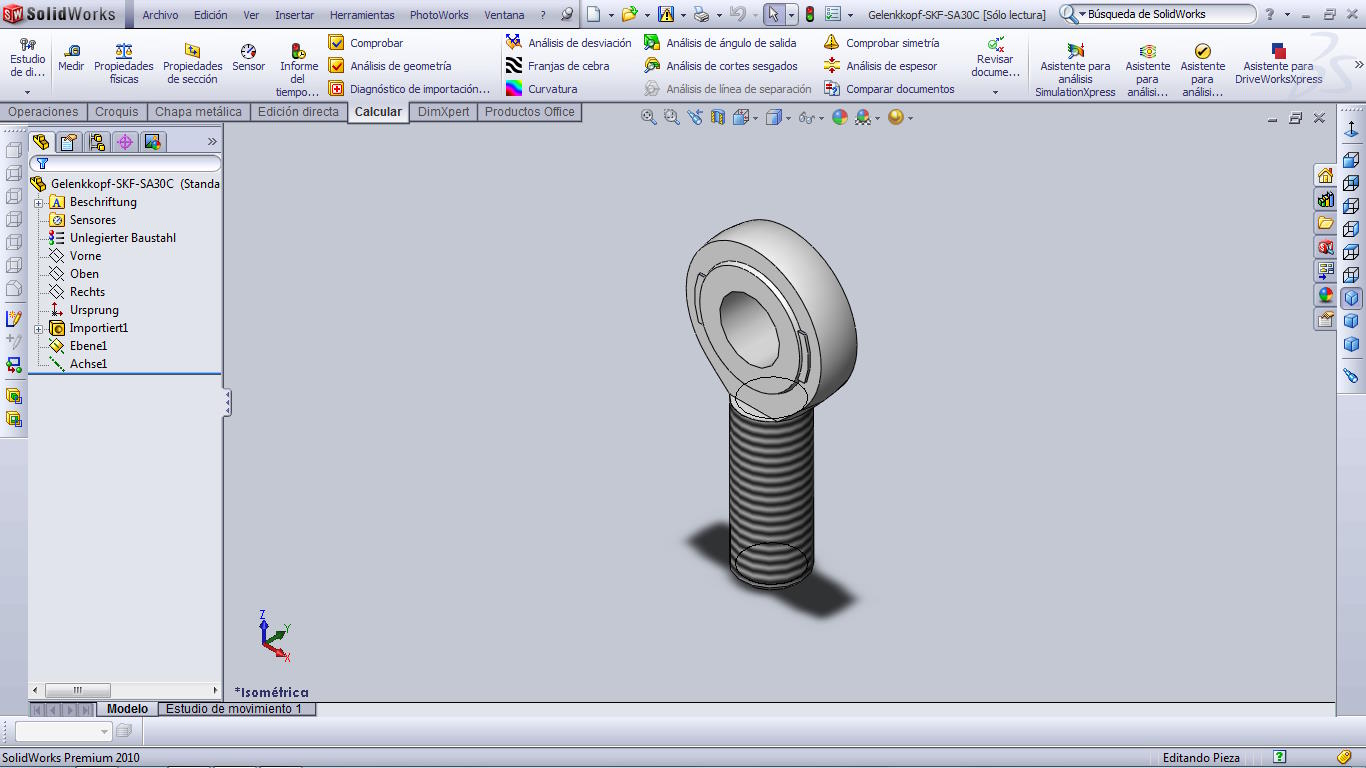Switch to Estudio de movimiento 1 tab
This screenshot has width=1366, height=768.
click(236, 709)
